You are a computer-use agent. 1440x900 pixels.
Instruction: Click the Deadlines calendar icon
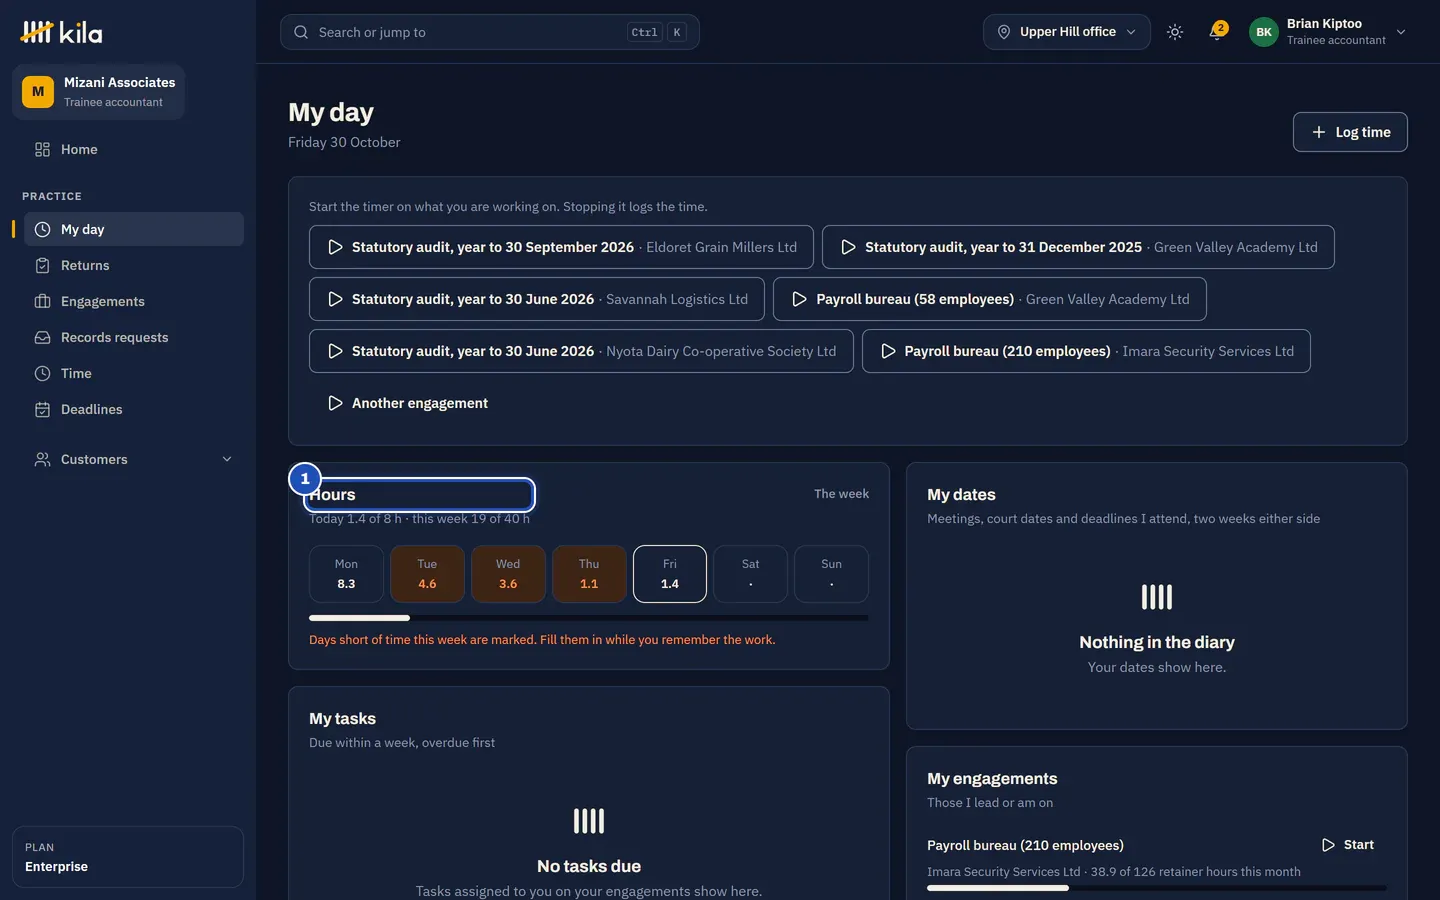click(x=42, y=409)
